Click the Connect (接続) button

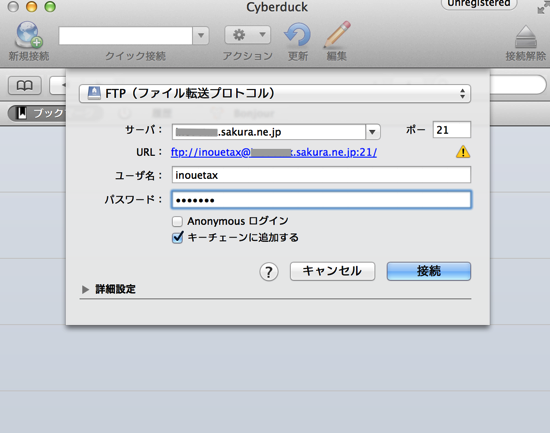click(429, 271)
